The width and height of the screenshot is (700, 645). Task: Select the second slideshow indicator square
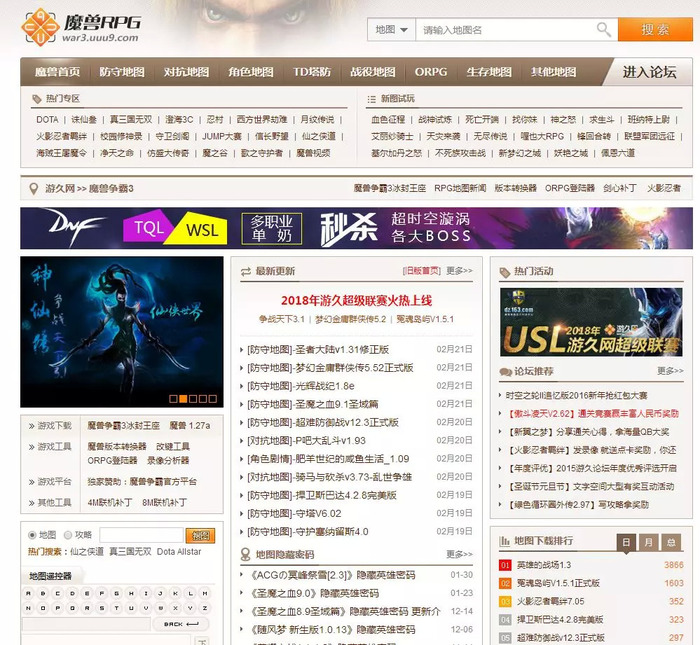pyautogui.click(x=183, y=399)
